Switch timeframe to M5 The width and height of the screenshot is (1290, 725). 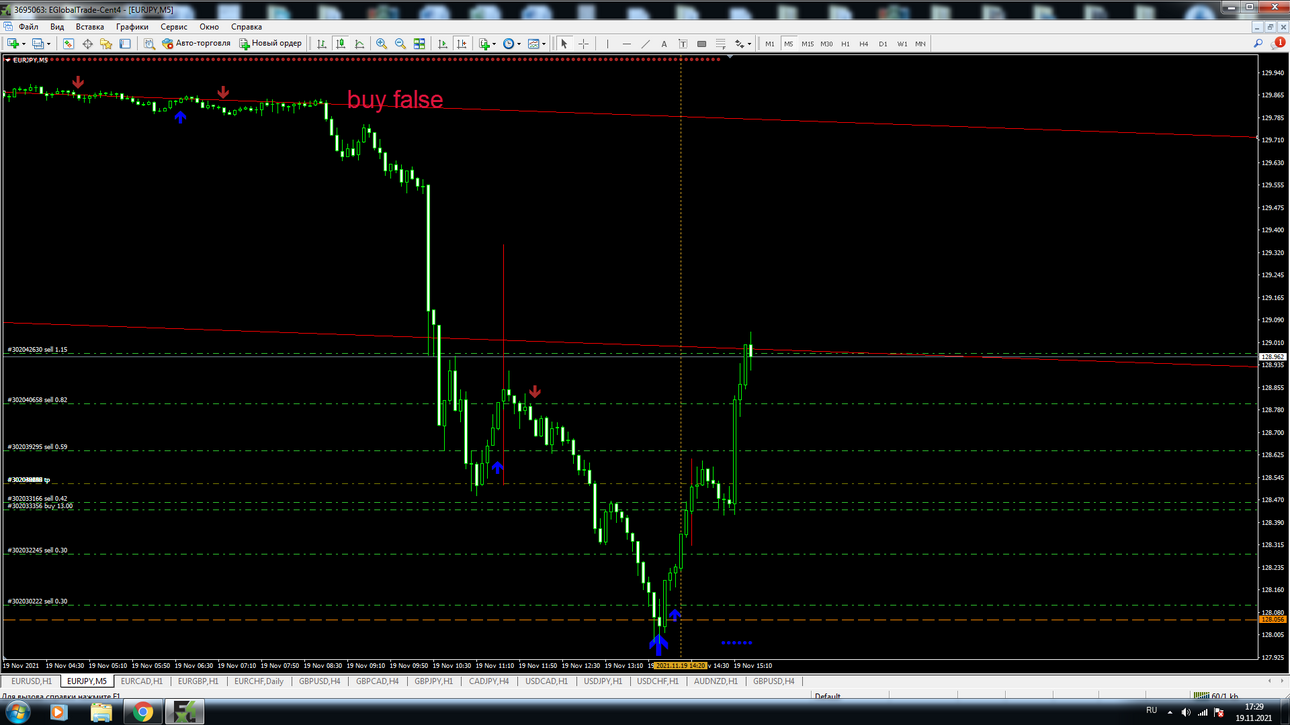pos(789,44)
